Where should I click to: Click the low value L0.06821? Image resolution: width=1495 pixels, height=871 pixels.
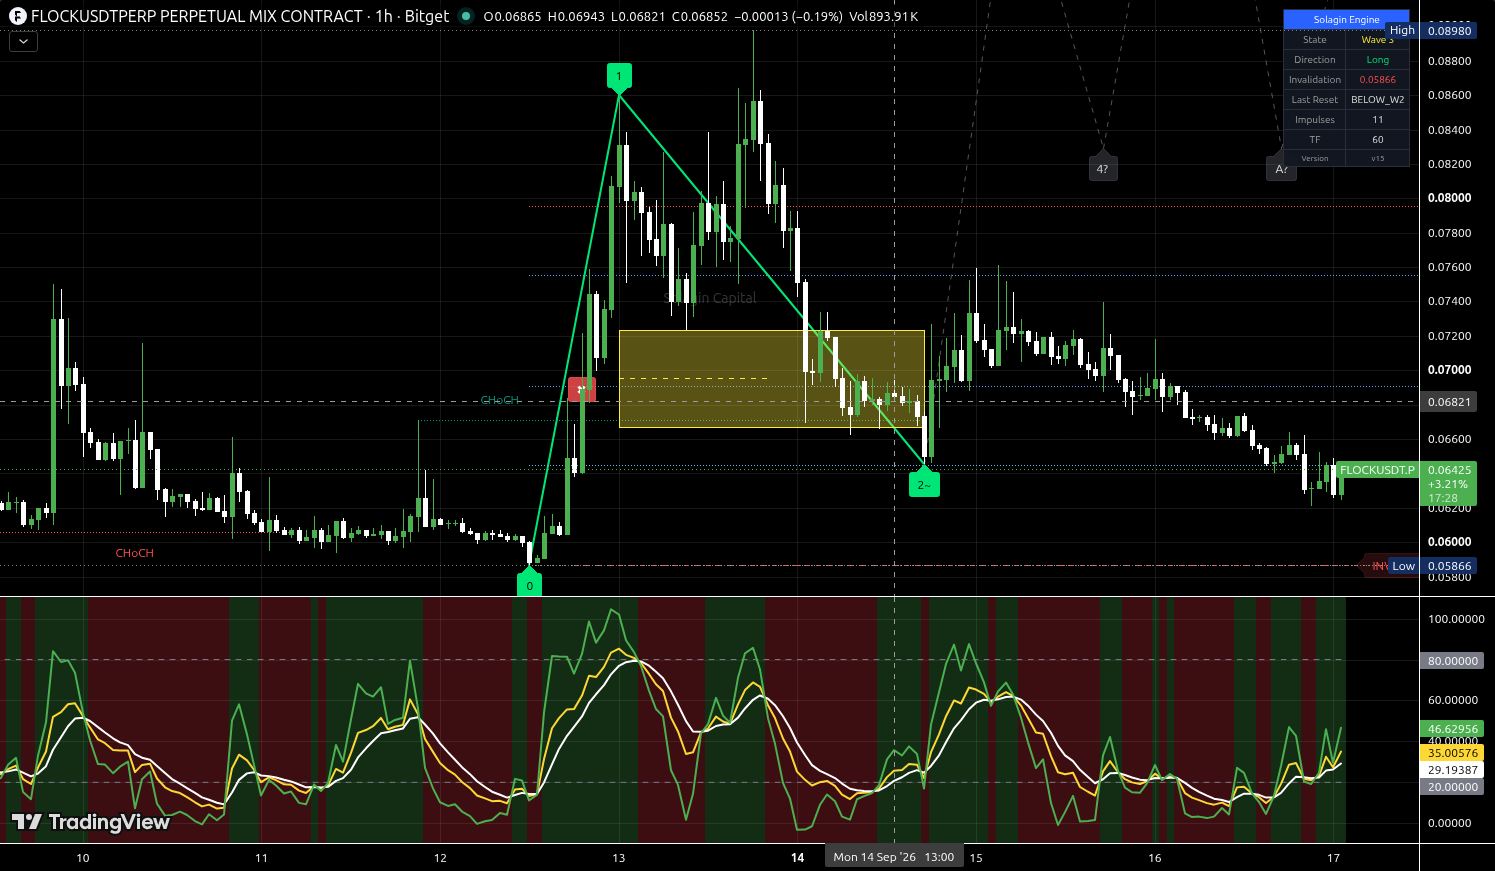click(639, 16)
